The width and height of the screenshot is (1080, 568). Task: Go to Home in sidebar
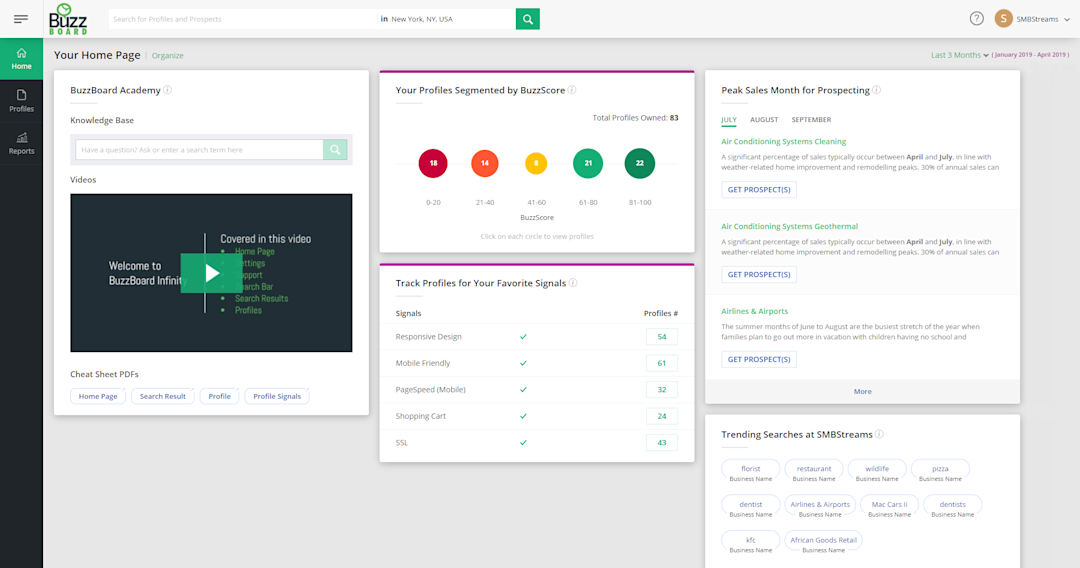pyautogui.click(x=21, y=59)
